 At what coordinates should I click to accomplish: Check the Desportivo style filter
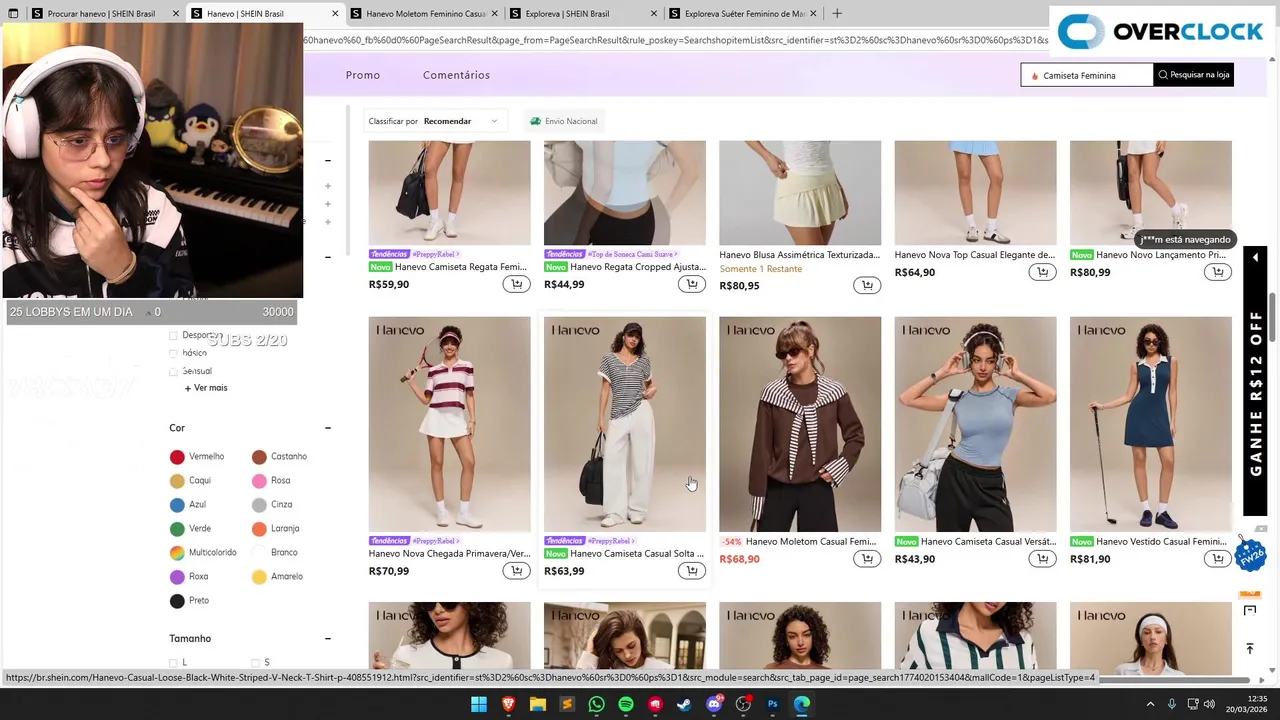(173, 336)
